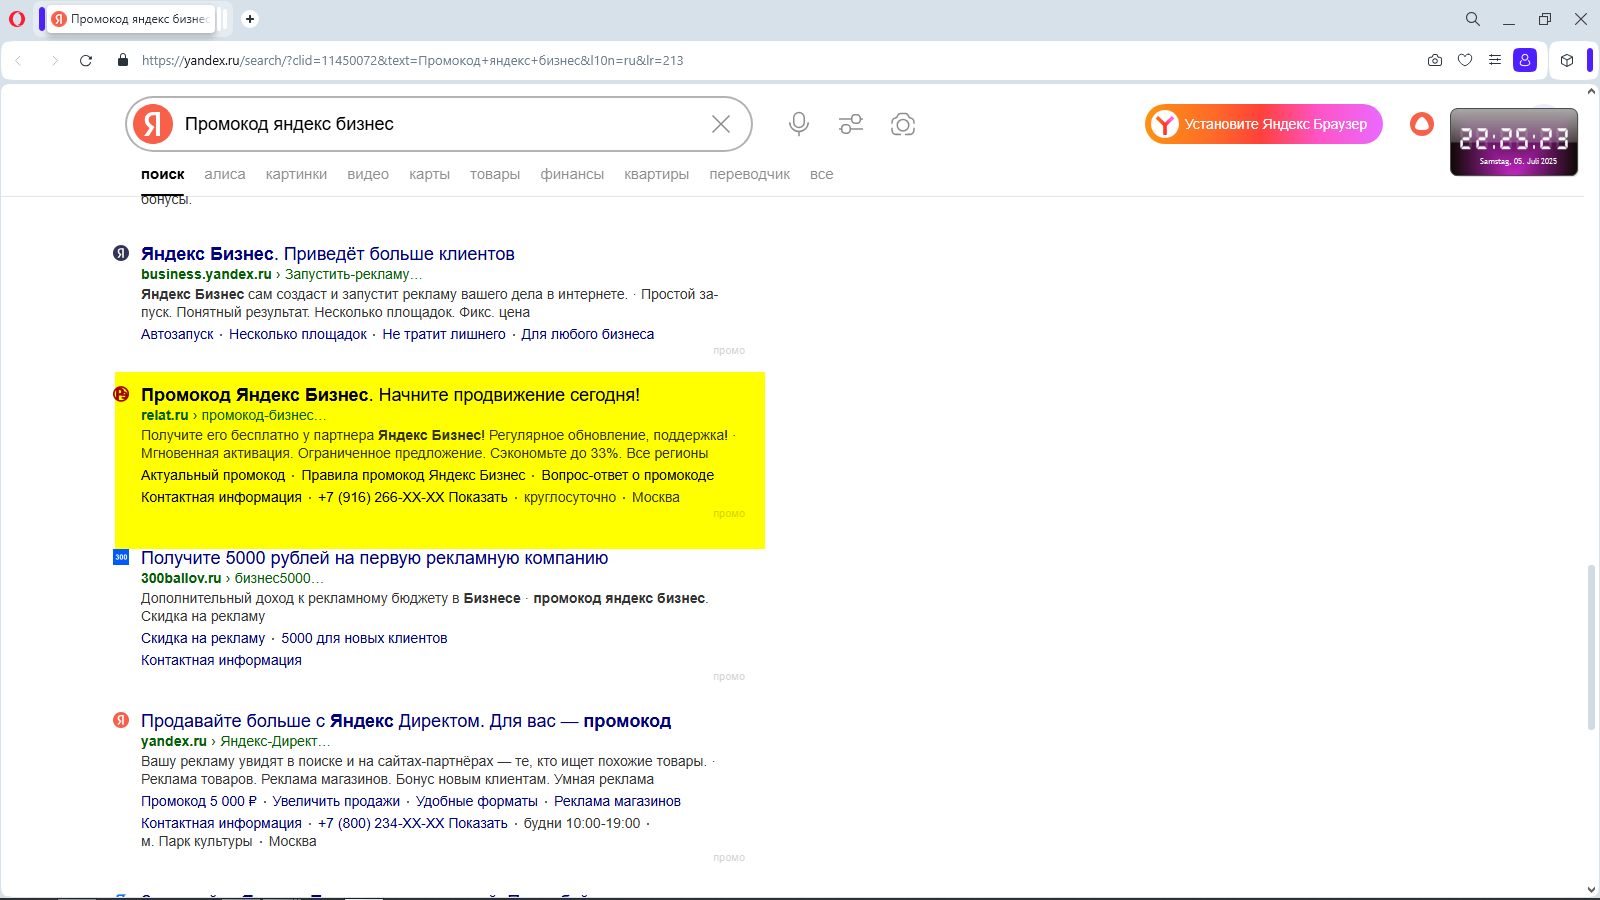Open the relat.ru domain link
The image size is (1600, 900).
click(164, 415)
